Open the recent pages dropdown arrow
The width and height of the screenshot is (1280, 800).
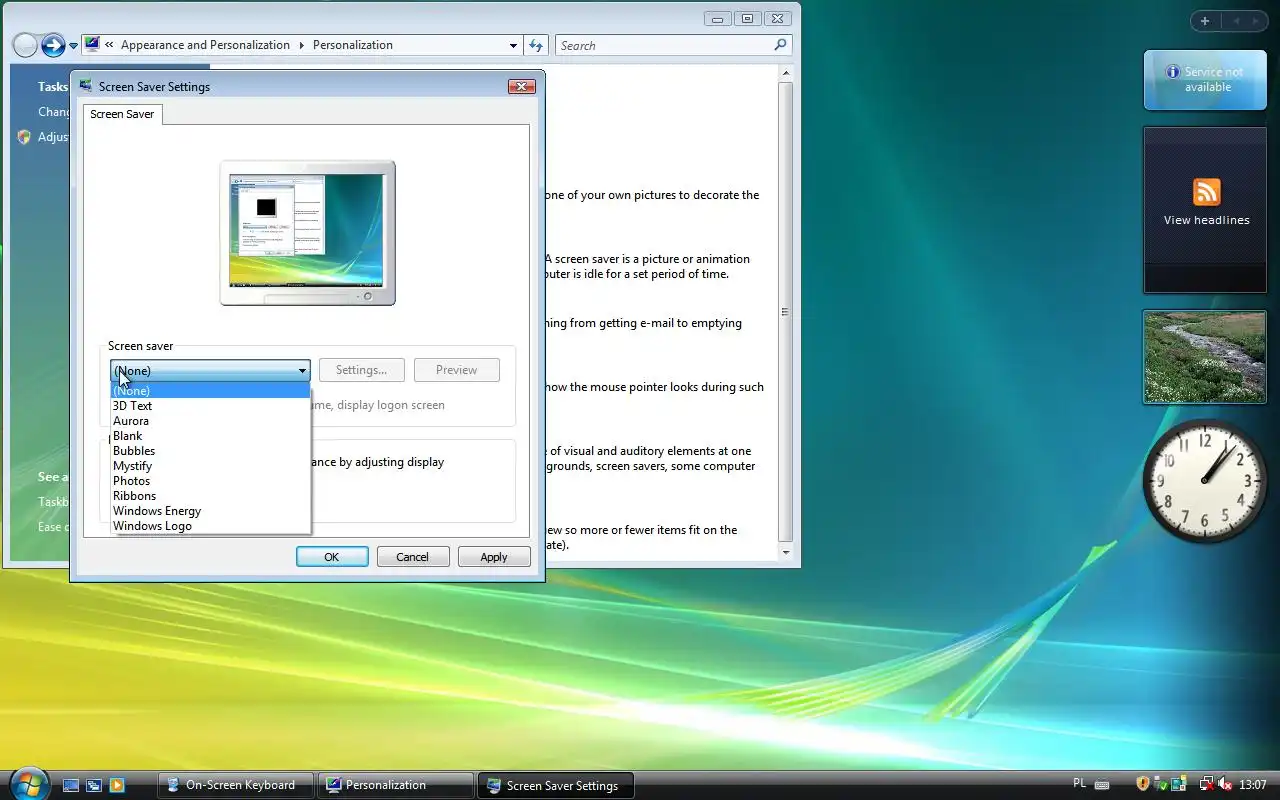point(73,46)
